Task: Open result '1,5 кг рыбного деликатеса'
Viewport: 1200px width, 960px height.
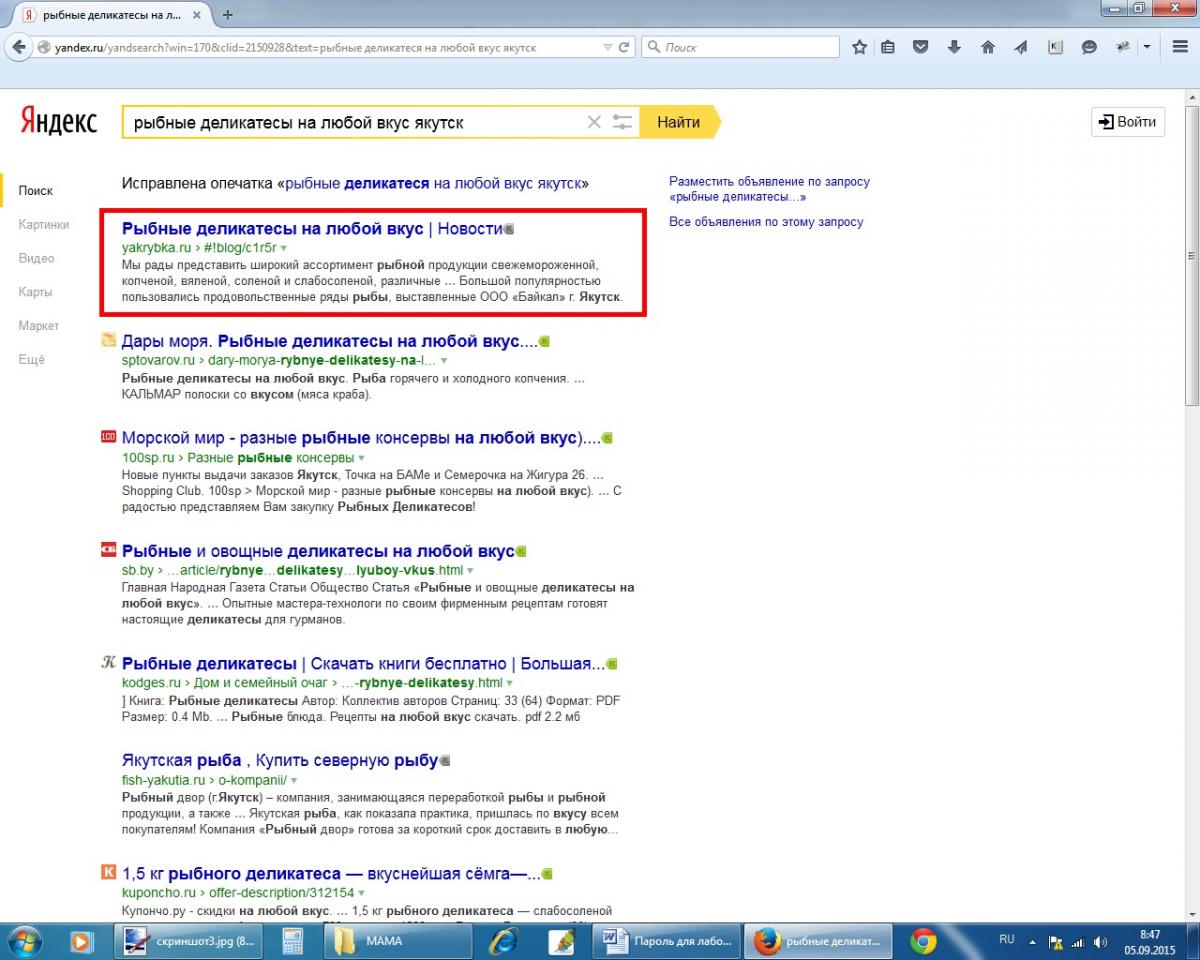Action: [331, 873]
